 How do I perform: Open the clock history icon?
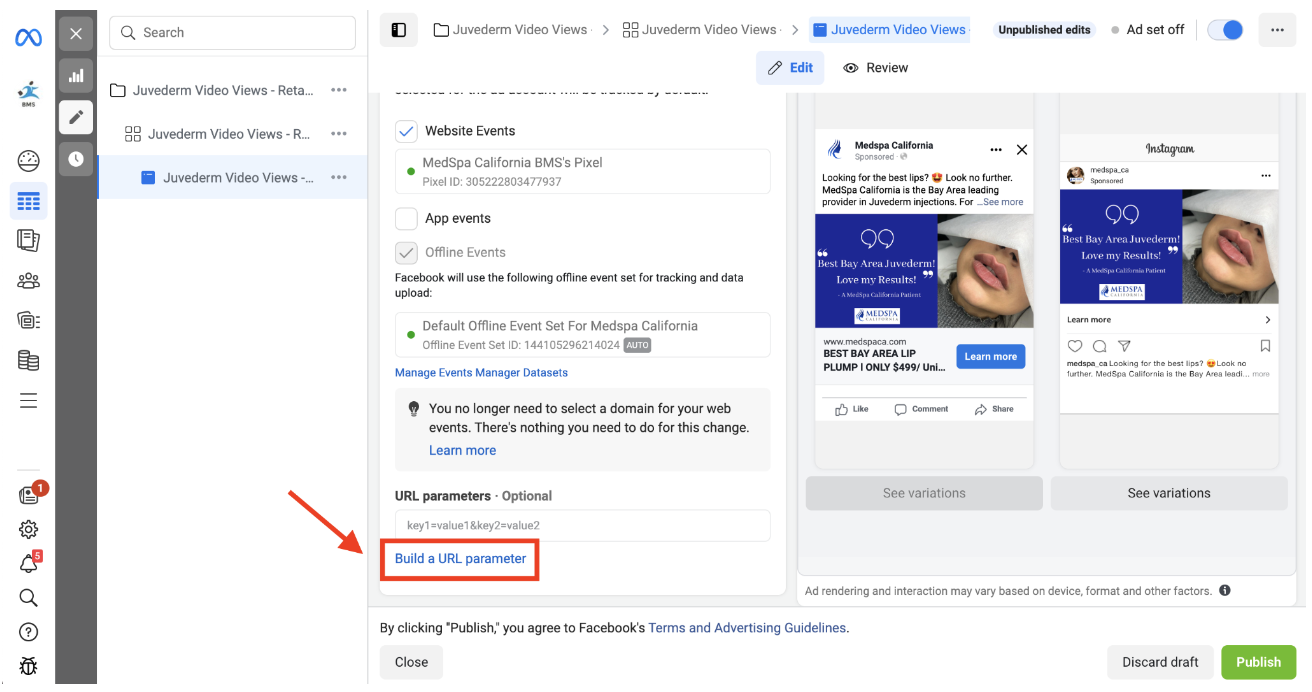[76, 158]
